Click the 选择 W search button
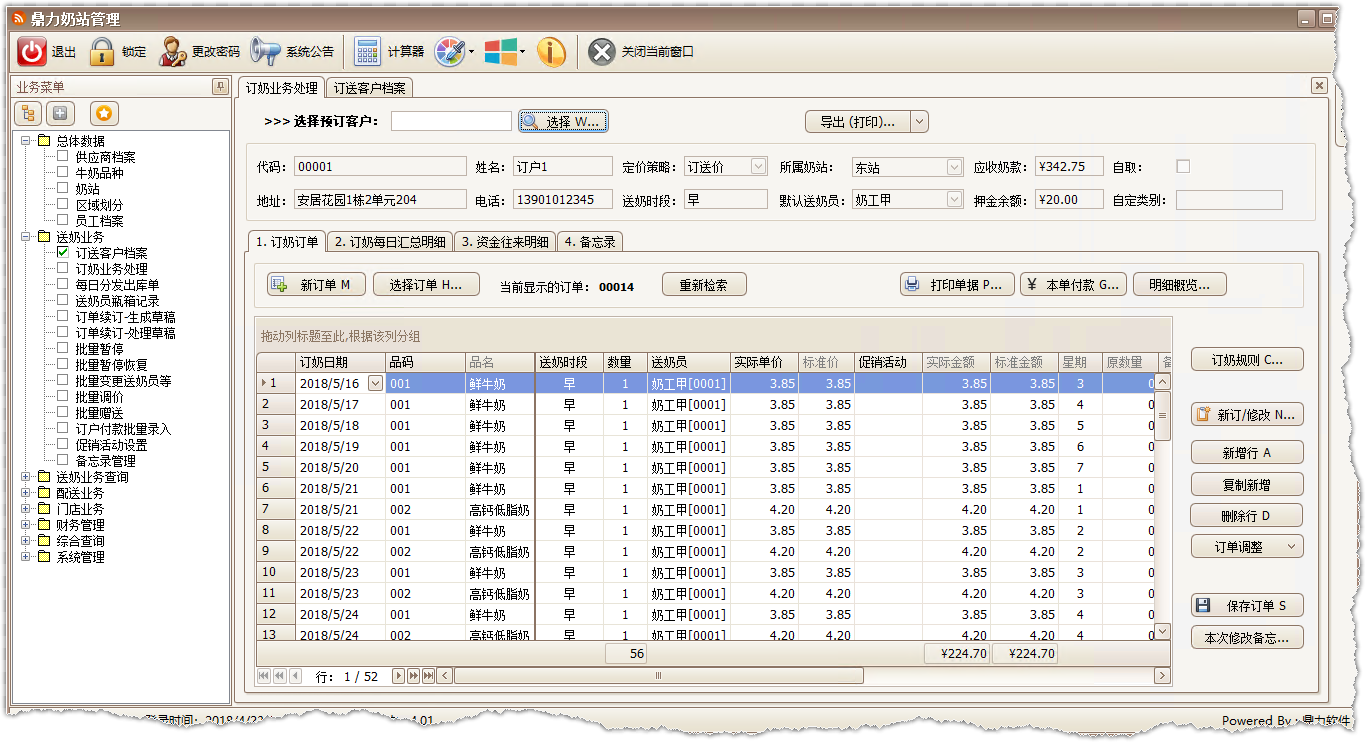This screenshot has height=755, width=1365. 563,122
